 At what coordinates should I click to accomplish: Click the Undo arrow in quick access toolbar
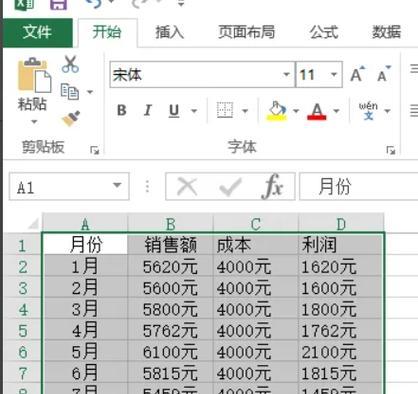click(93, 3)
